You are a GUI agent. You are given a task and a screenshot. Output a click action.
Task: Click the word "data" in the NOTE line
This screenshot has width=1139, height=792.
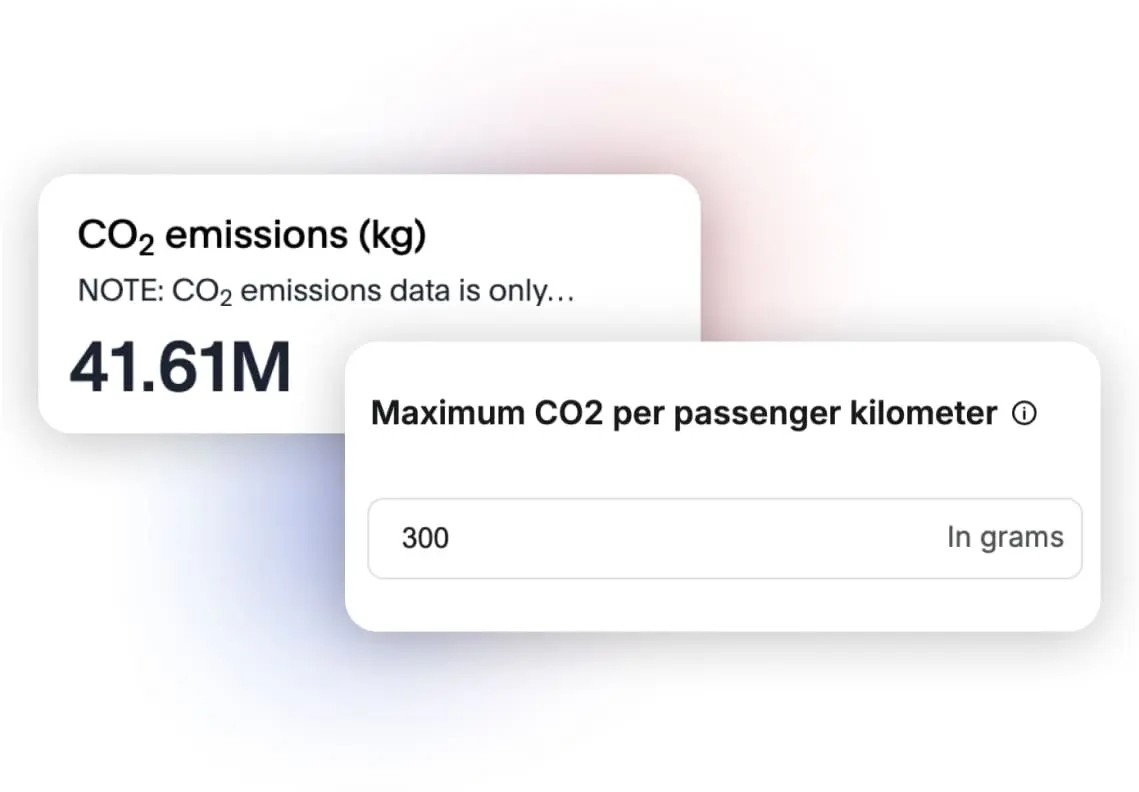(x=428, y=291)
